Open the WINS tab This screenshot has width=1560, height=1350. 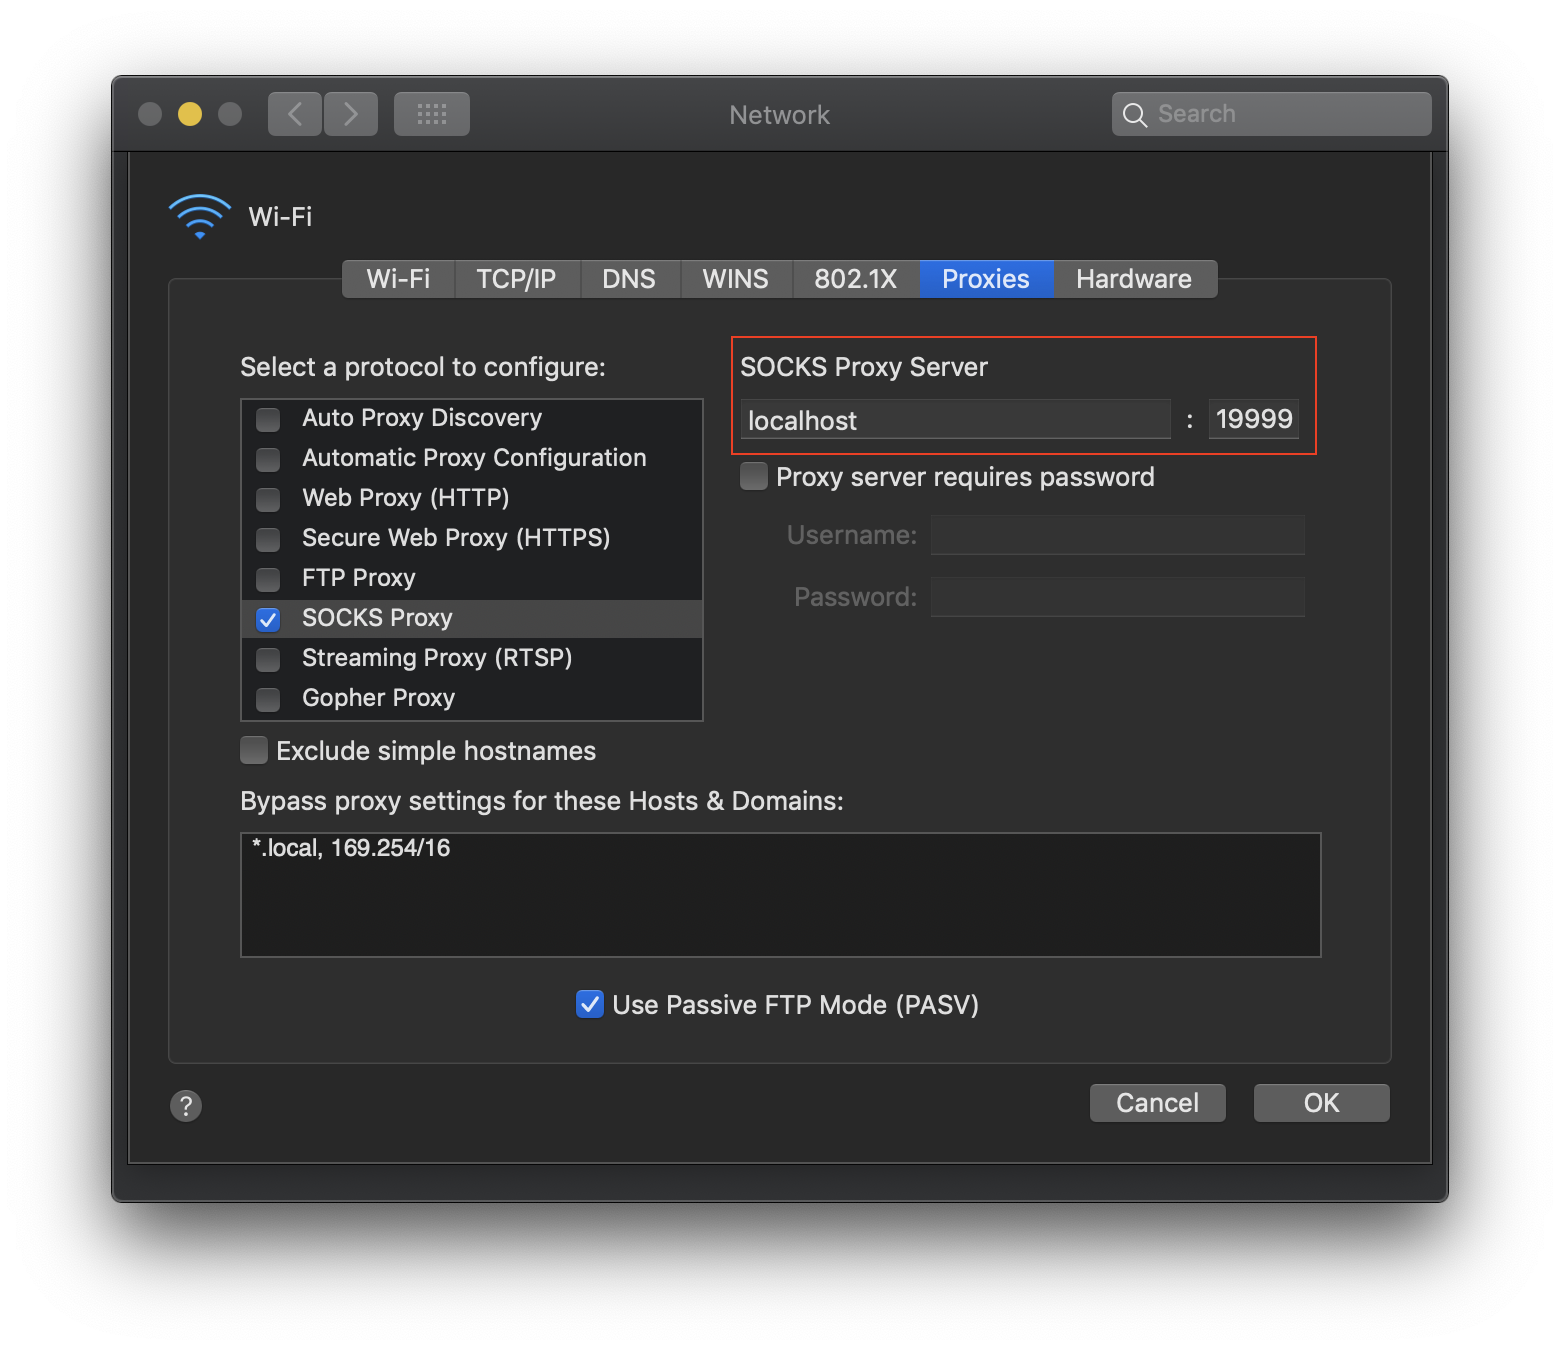736,279
